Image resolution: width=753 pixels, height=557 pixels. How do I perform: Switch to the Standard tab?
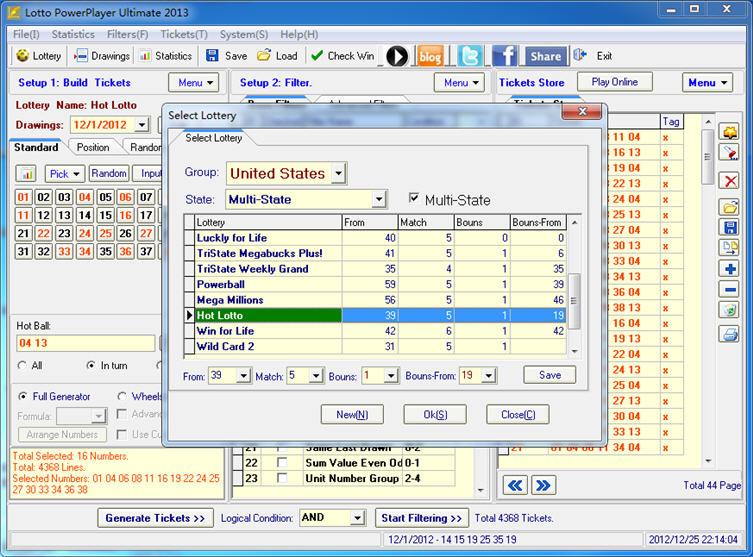click(x=36, y=147)
